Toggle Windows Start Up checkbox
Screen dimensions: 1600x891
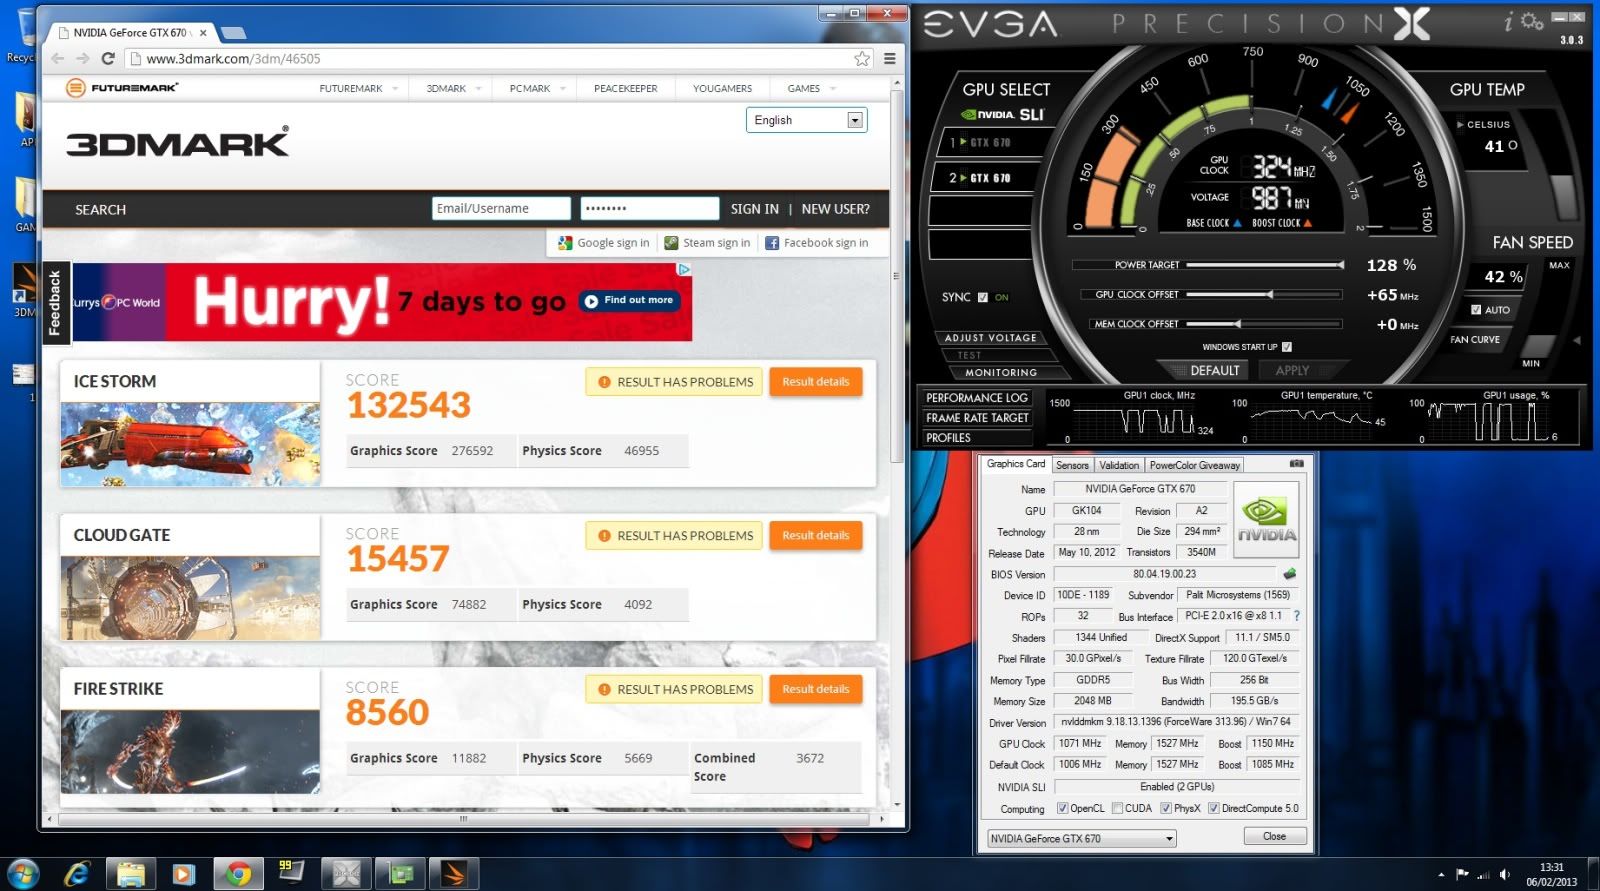coord(1287,347)
